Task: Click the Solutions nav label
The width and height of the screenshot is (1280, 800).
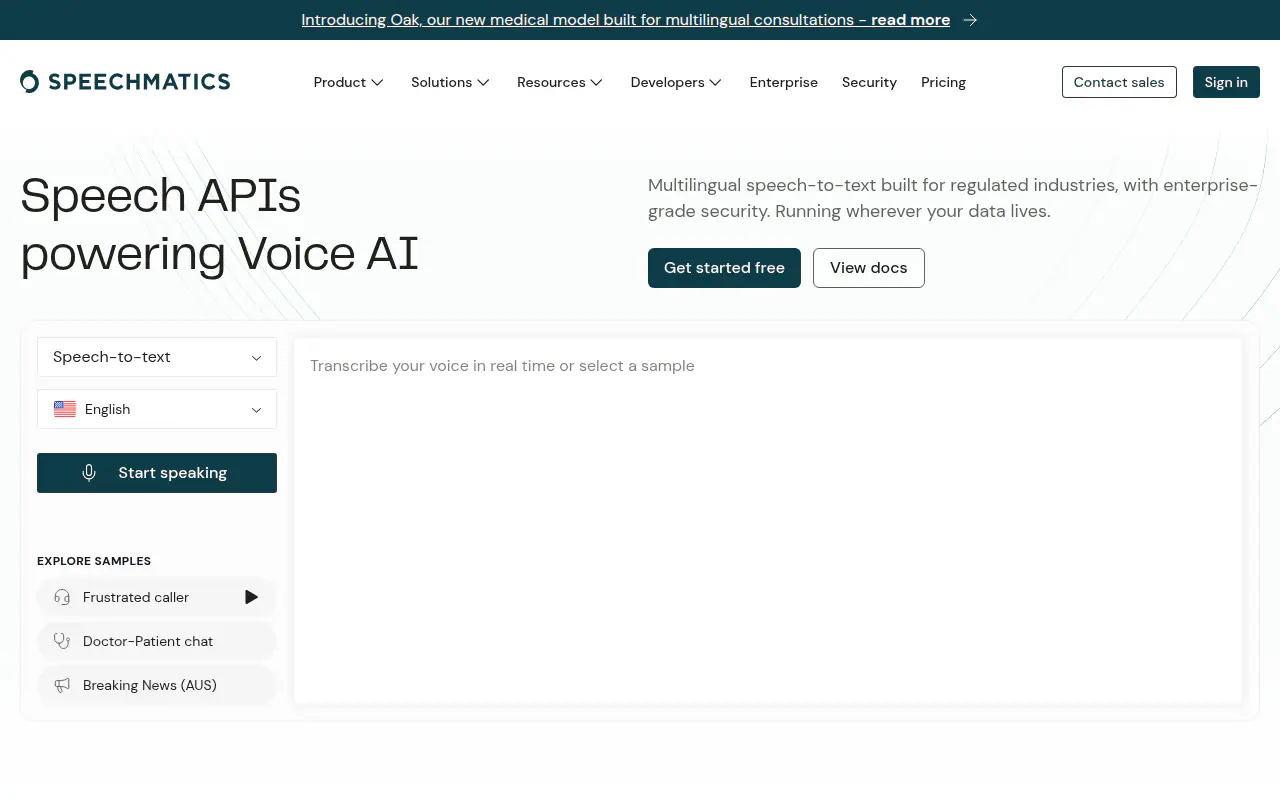Action: pyautogui.click(x=441, y=82)
